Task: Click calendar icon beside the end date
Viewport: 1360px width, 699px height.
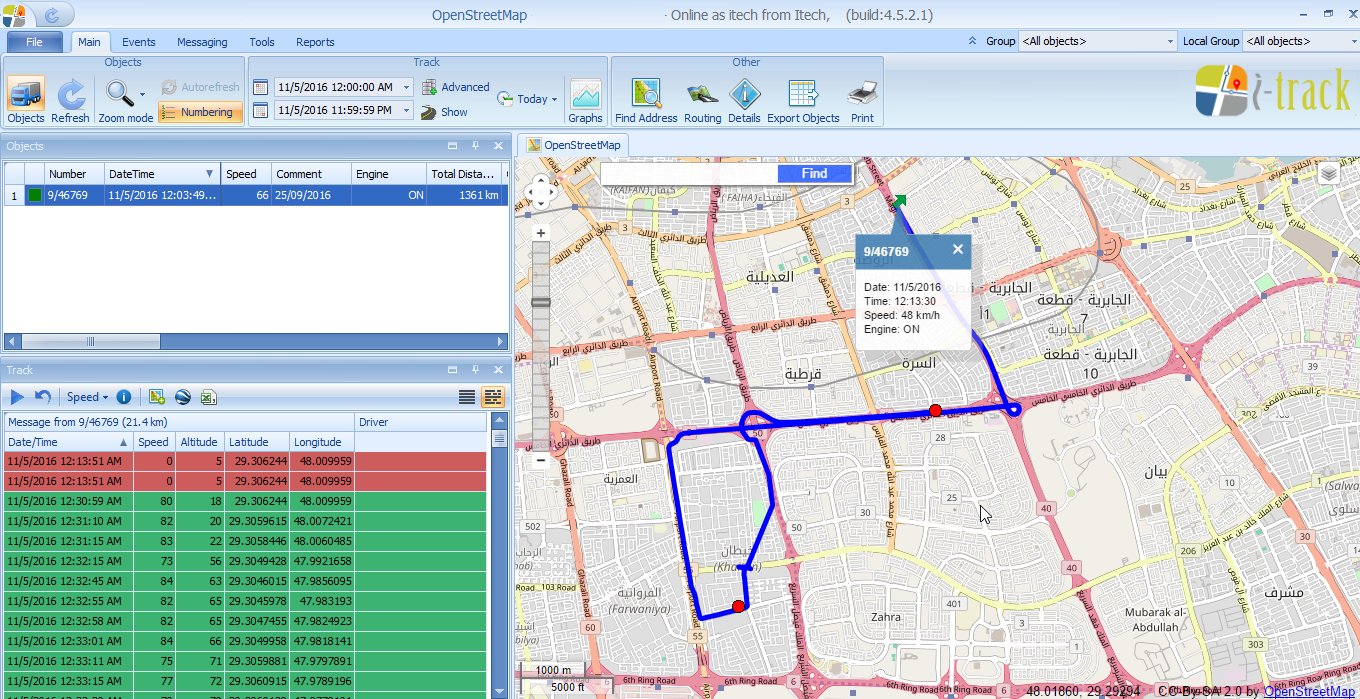Action: (260, 111)
